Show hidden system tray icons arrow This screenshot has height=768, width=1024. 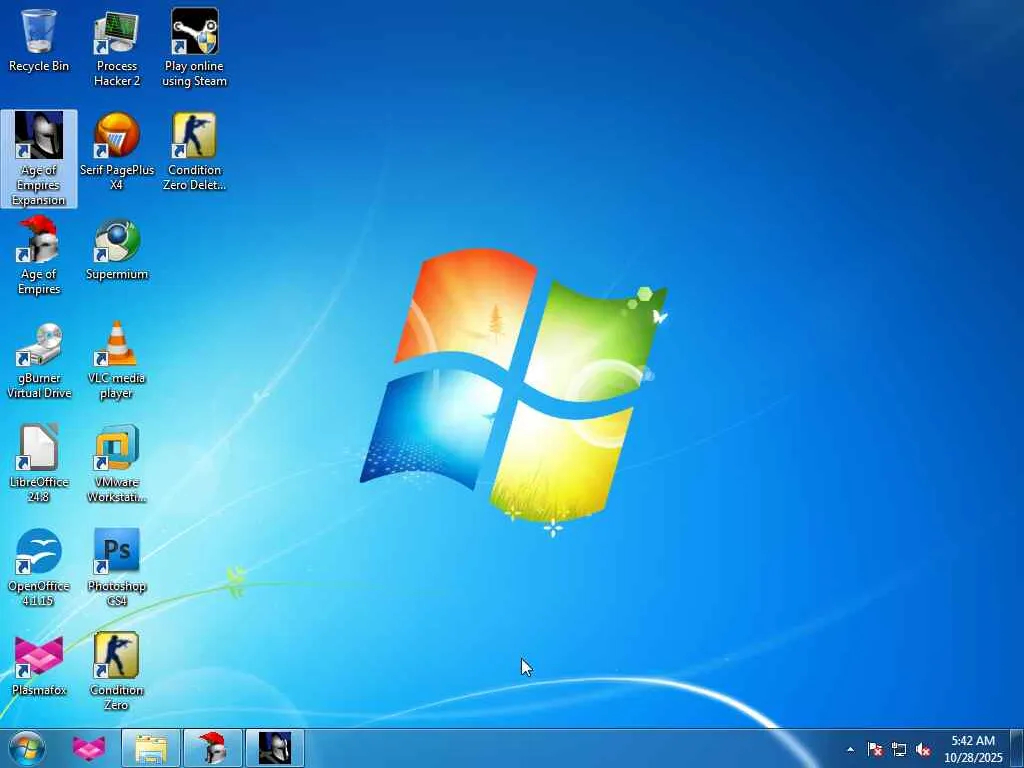(850, 749)
